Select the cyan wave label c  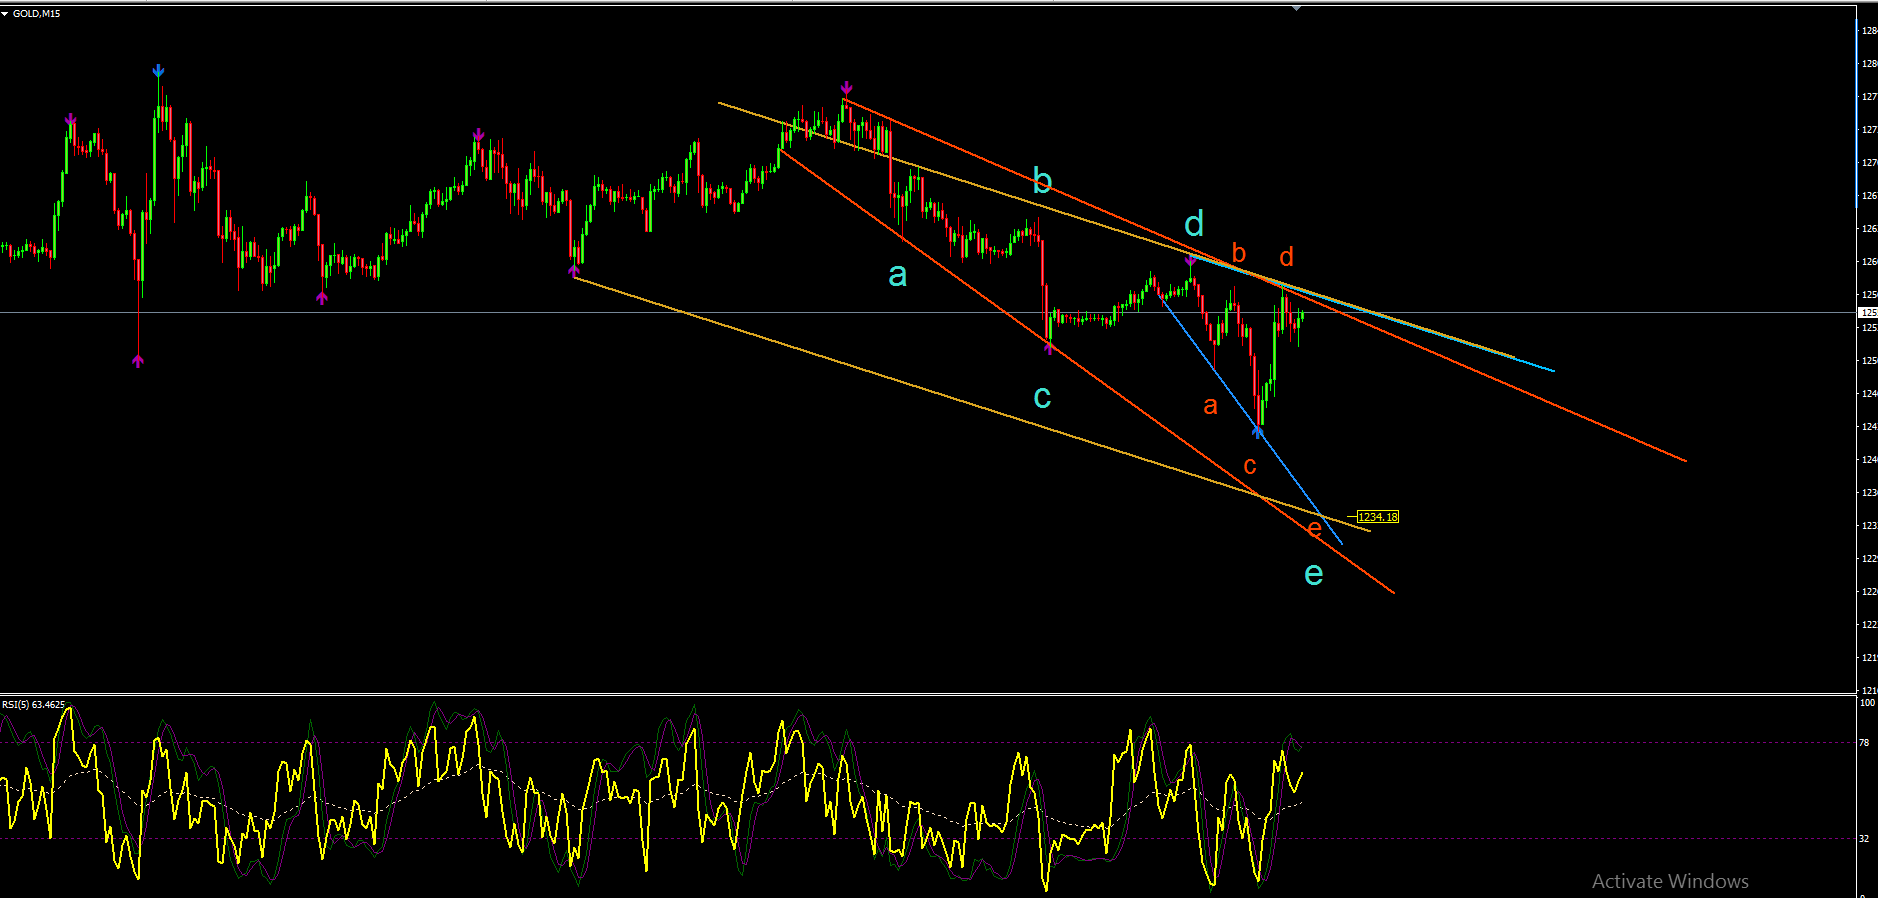coord(1042,397)
